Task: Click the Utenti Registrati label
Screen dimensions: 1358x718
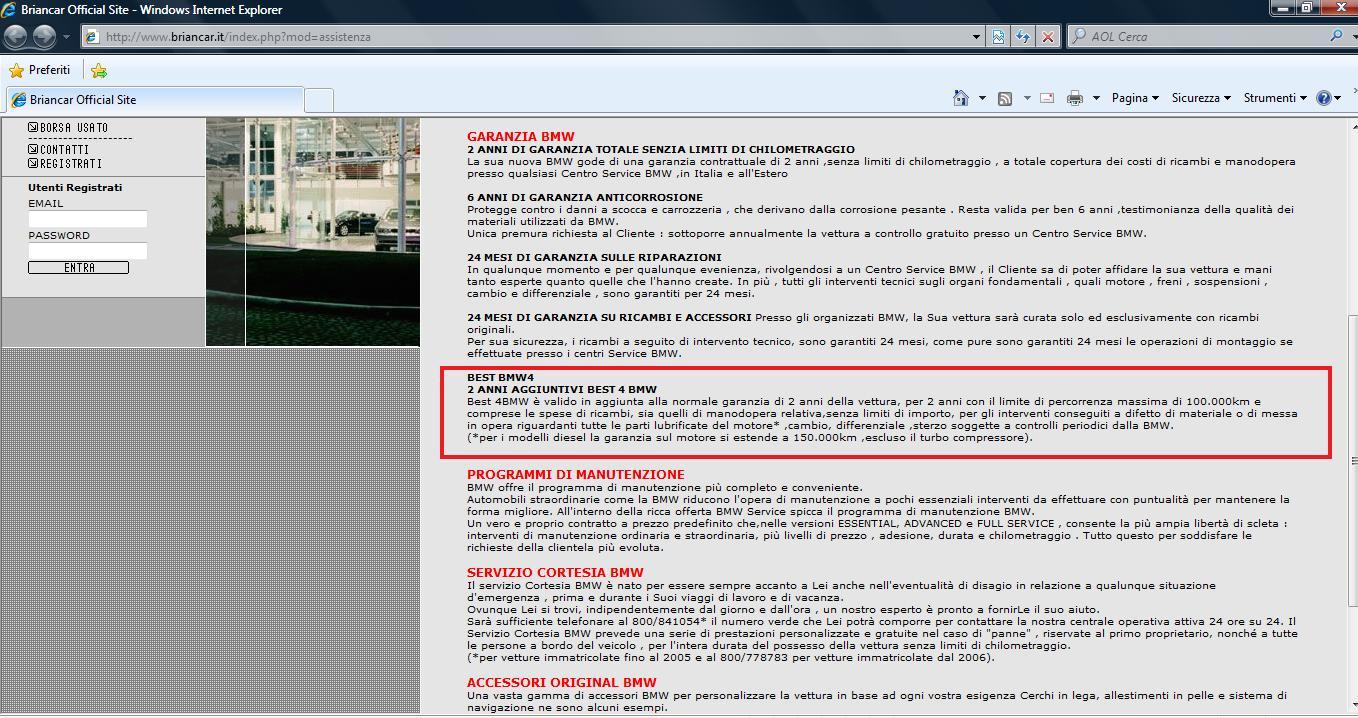Action: pos(75,187)
